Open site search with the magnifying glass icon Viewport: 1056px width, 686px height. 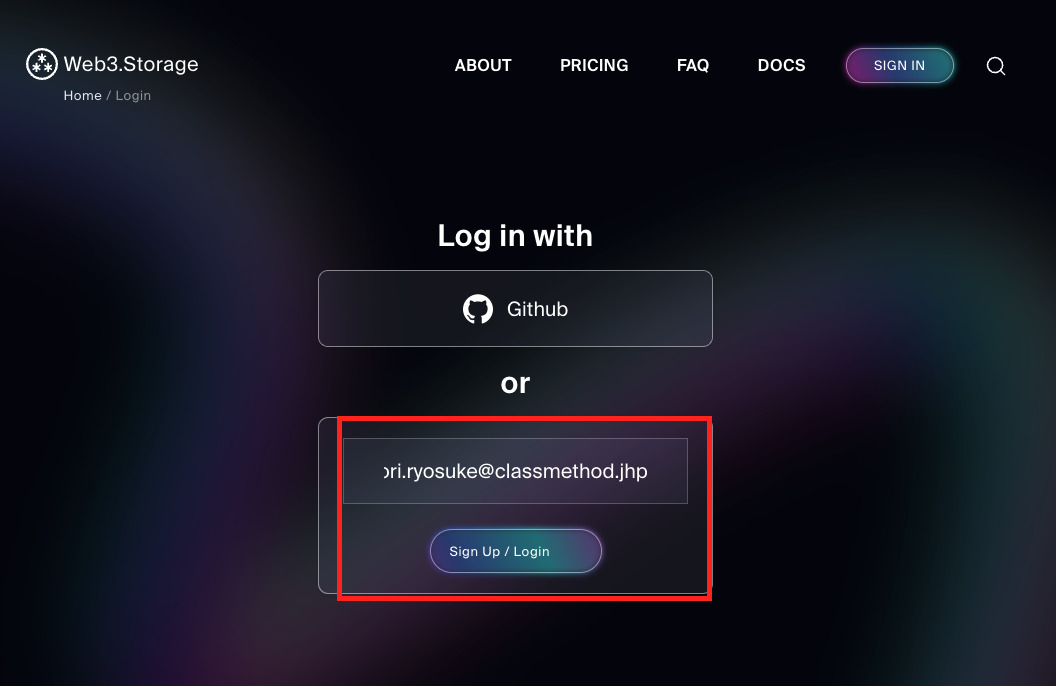coord(996,65)
